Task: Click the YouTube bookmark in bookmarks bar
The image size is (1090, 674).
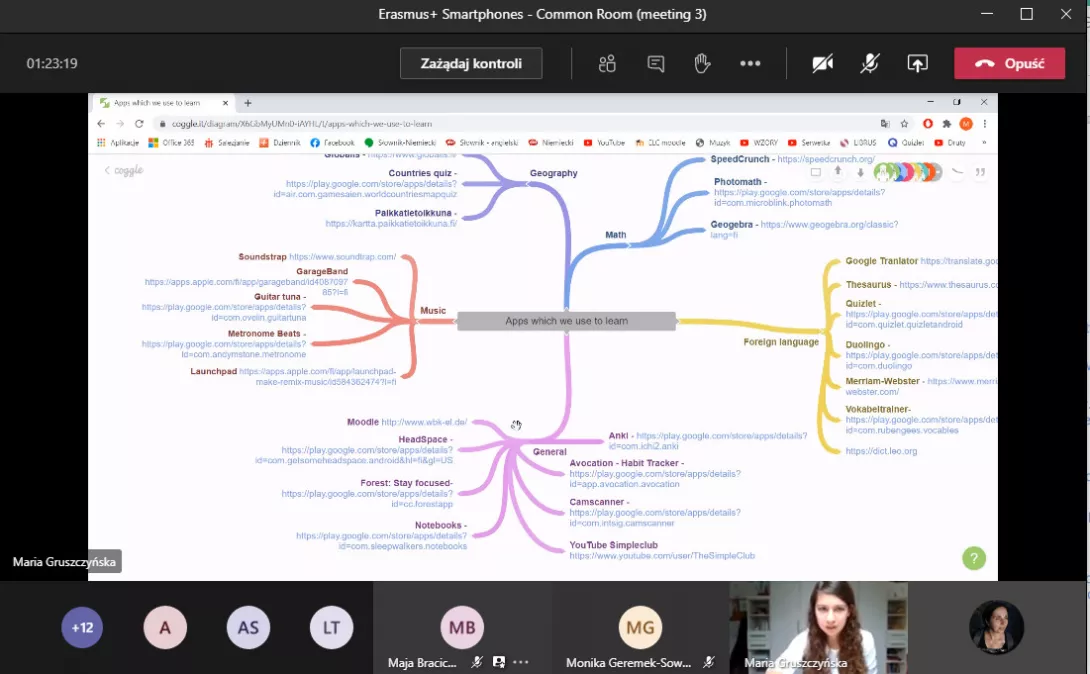Action: 605,143
